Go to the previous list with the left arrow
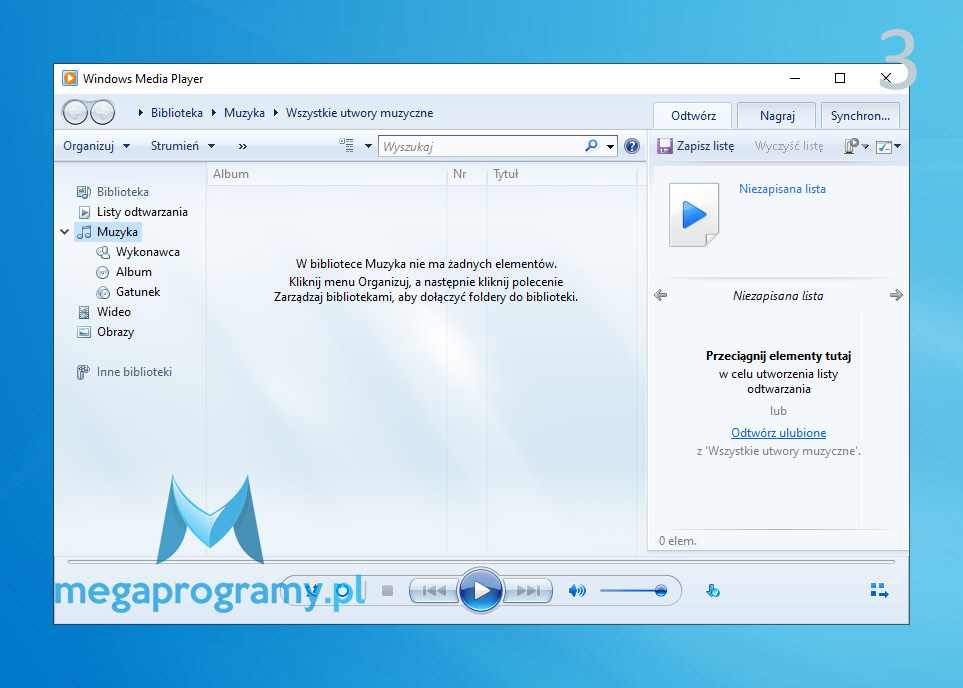This screenshot has width=963, height=688. coord(661,295)
